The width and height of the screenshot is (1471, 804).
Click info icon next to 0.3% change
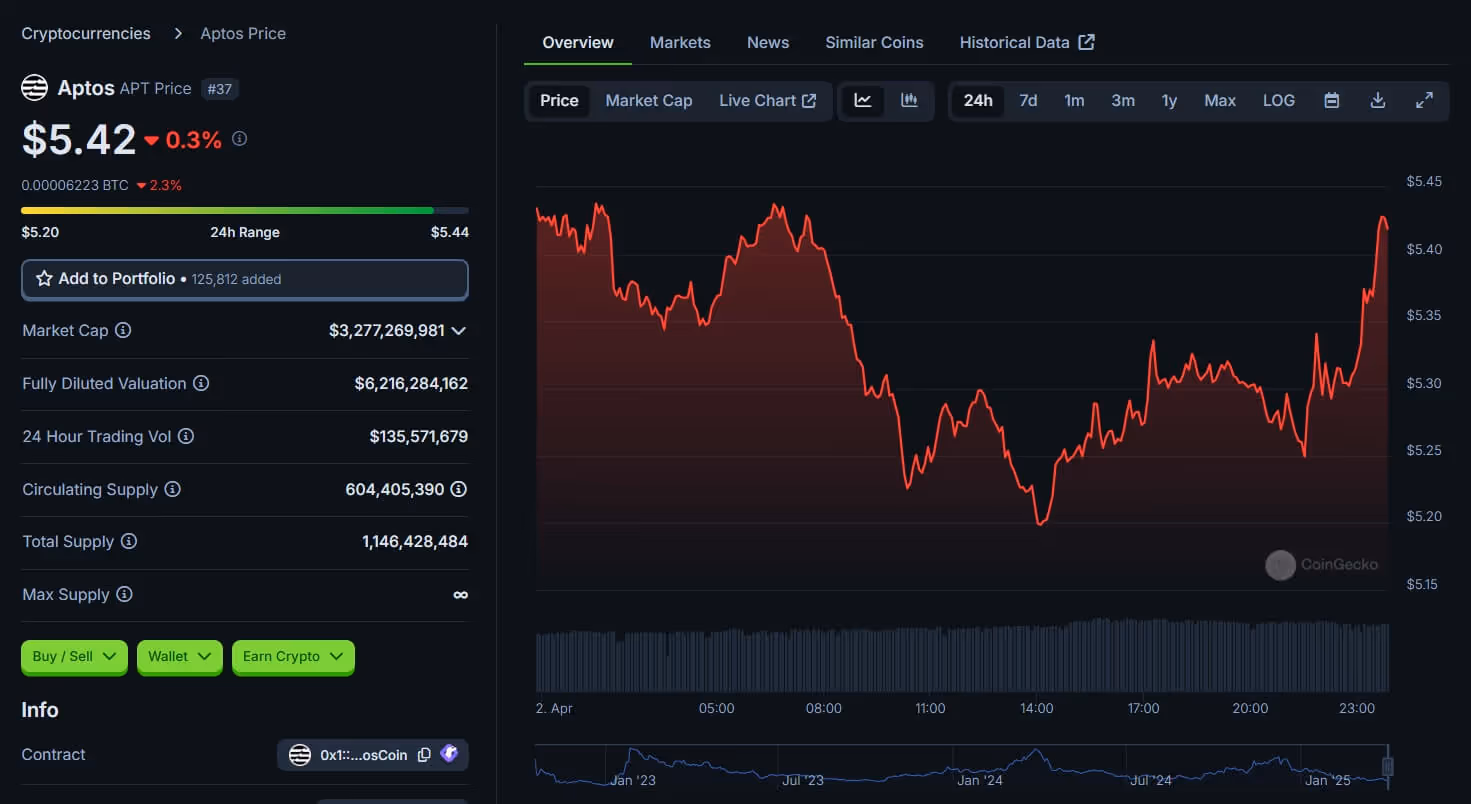[239, 139]
